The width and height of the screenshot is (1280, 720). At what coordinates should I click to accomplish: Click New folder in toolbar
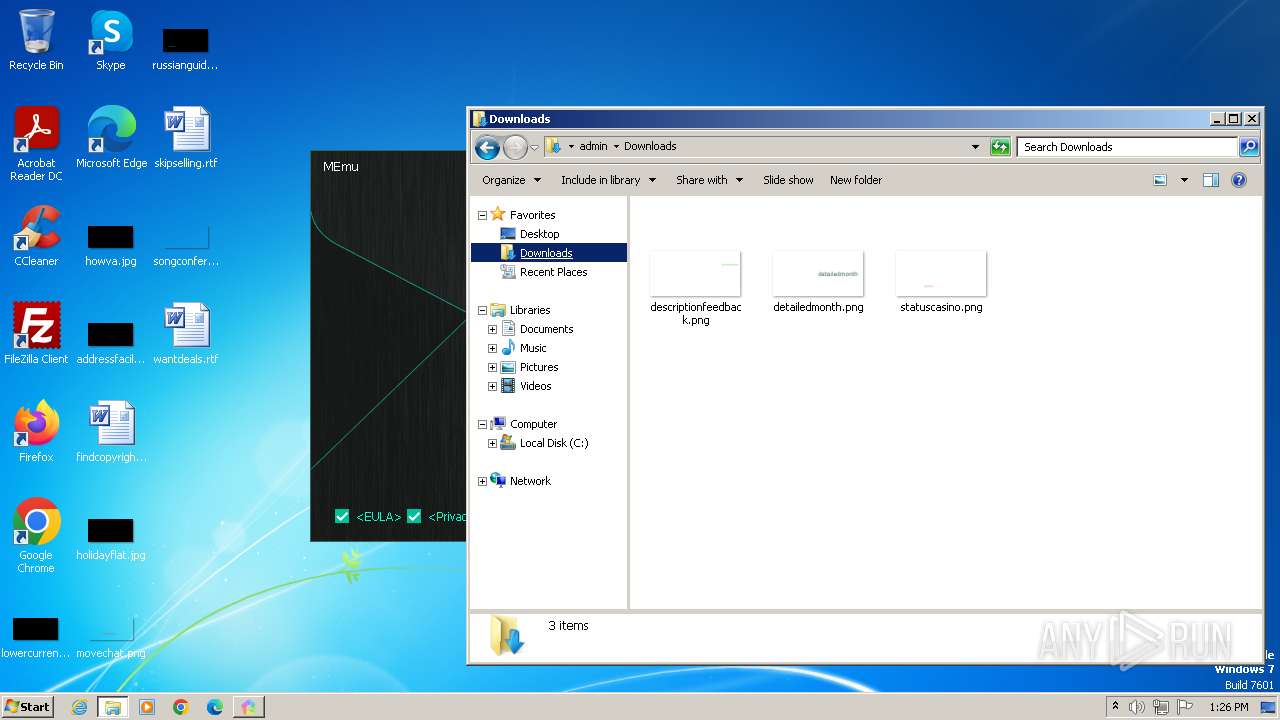point(856,180)
